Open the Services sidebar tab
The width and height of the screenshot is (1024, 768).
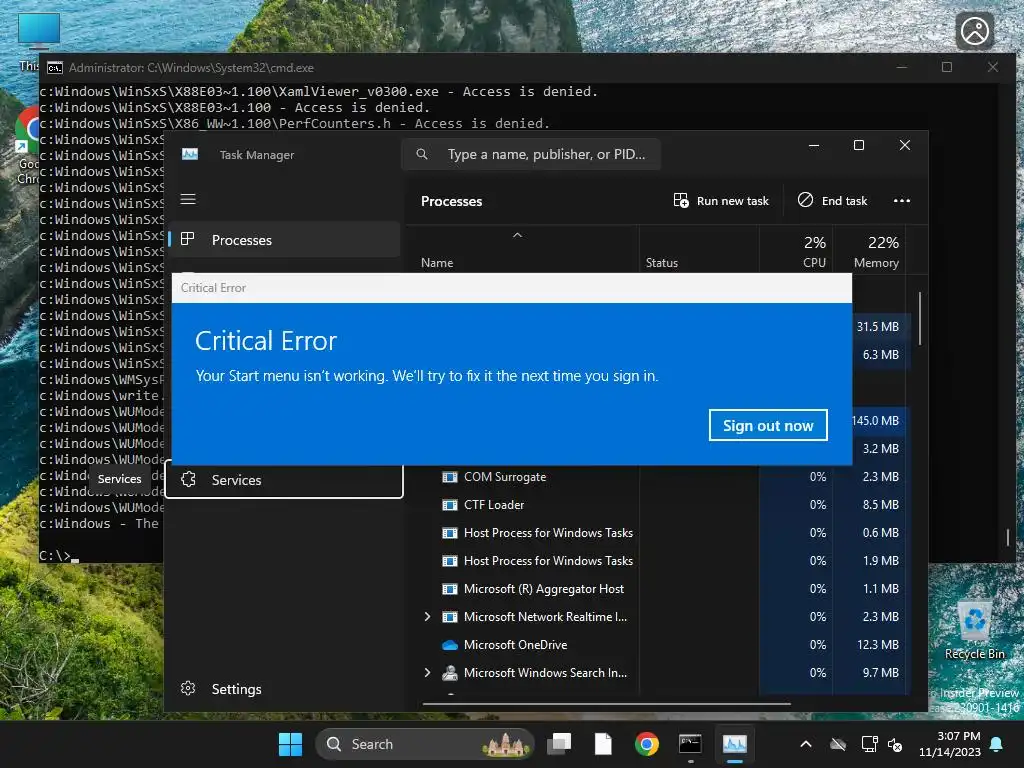point(284,479)
